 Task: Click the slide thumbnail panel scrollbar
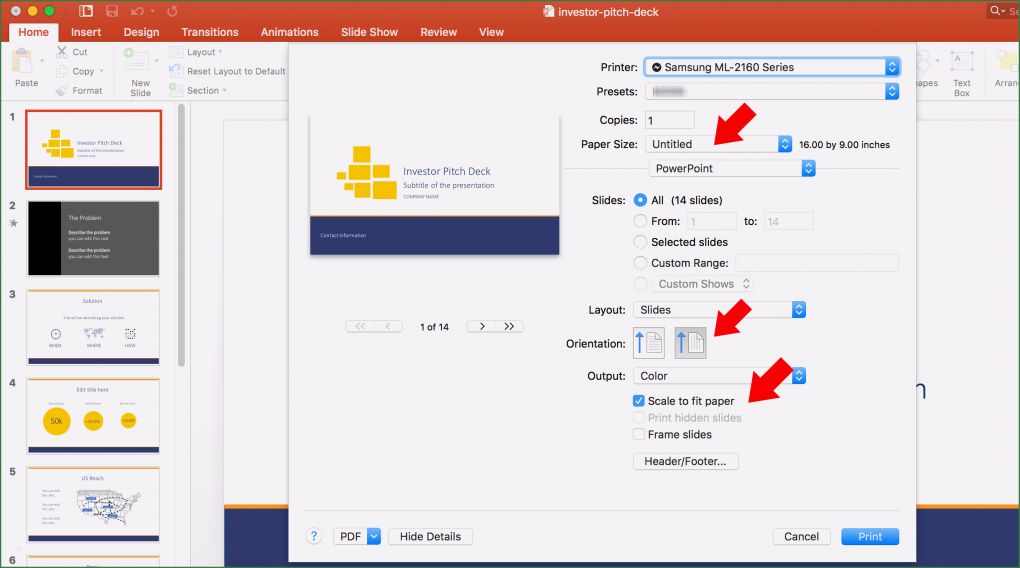point(181,234)
